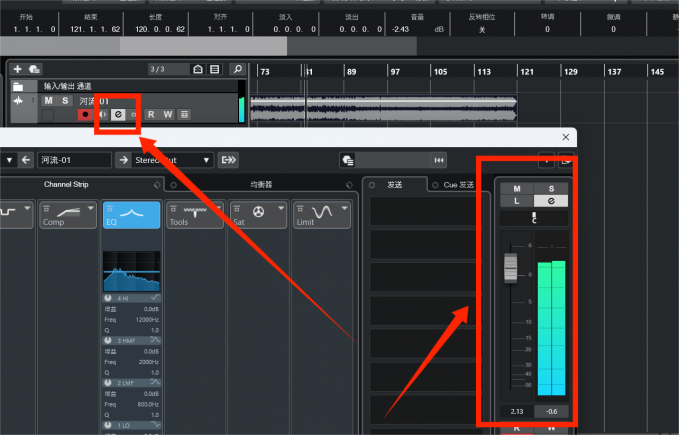Viewport: 679px width, 435px height.
Task: Toggle Read automation R on the track
Action: click(151, 114)
